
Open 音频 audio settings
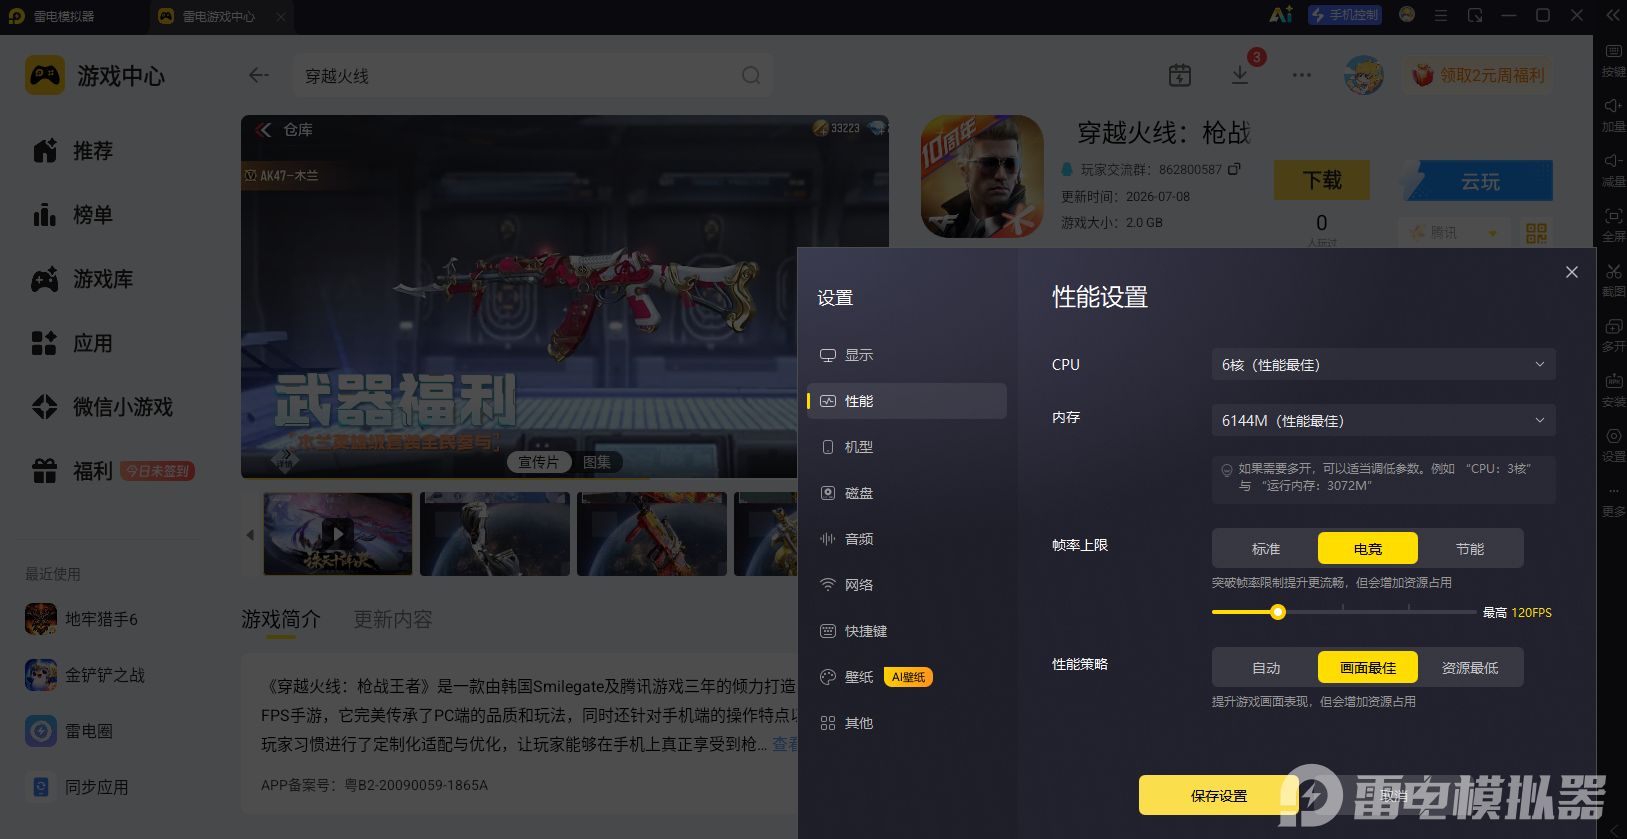point(907,539)
